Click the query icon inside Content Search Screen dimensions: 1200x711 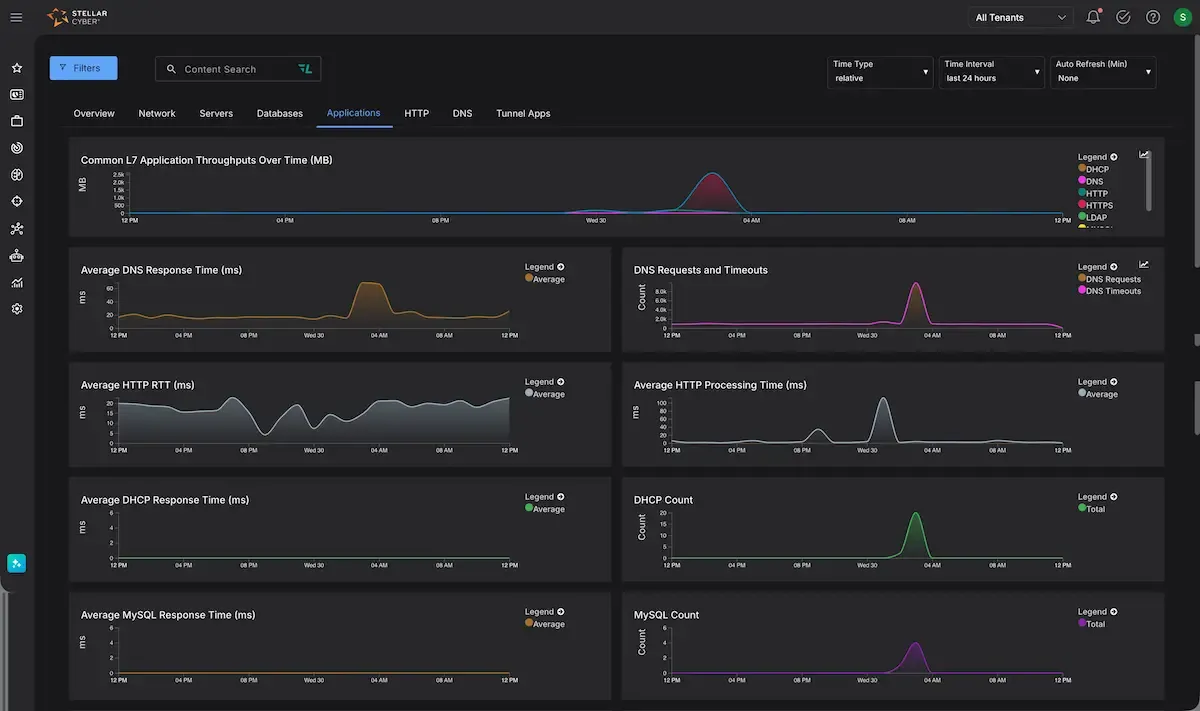pos(305,69)
